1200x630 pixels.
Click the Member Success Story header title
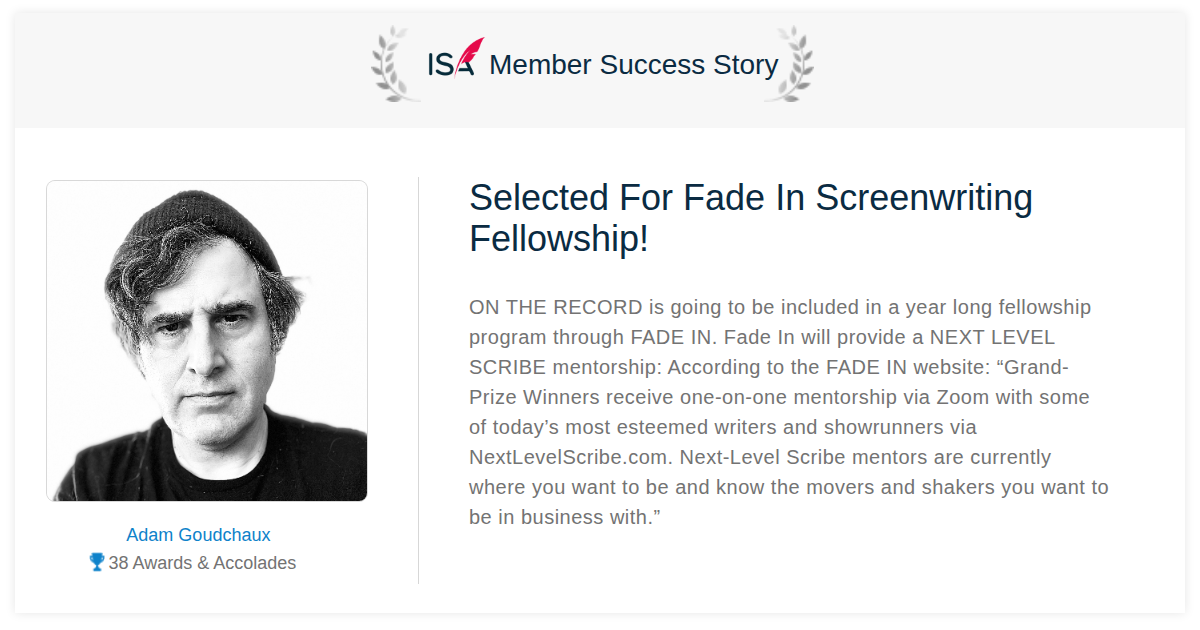[x=633, y=65]
